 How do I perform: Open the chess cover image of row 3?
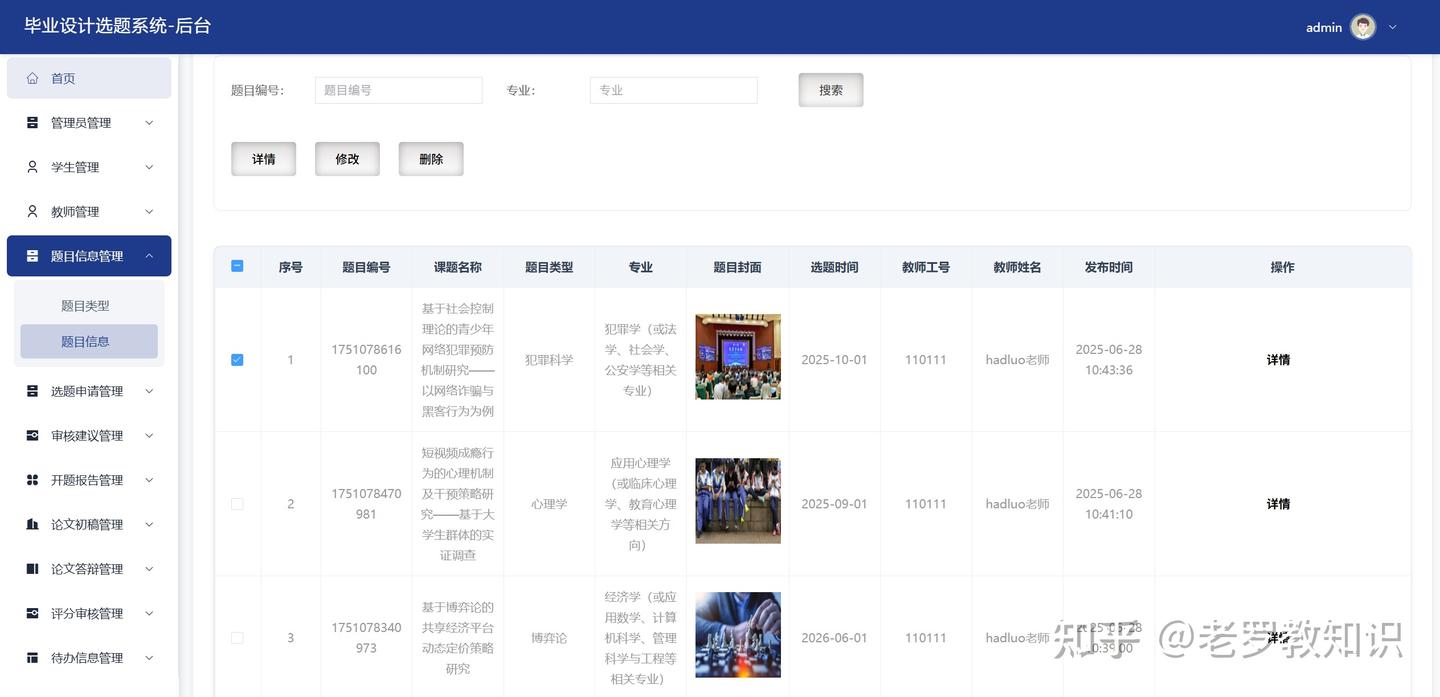click(738, 635)
